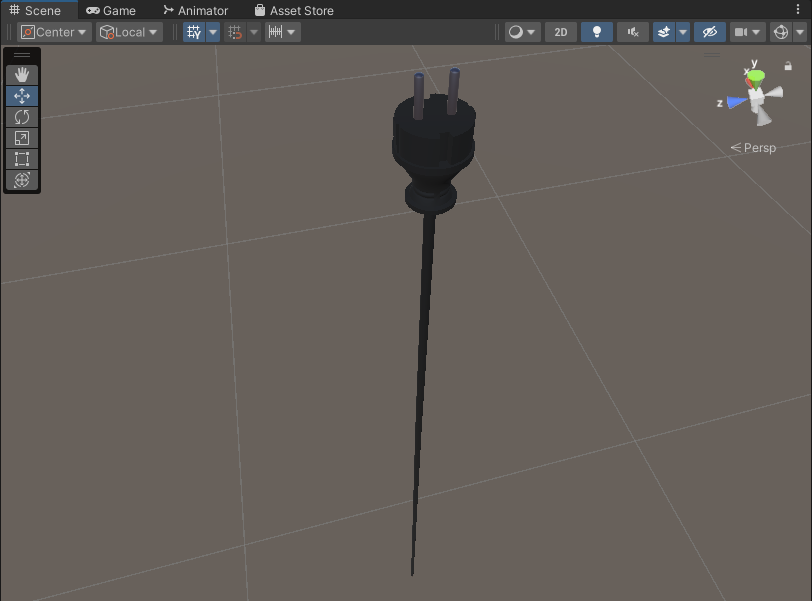Toggle 2D view mode

561,31
